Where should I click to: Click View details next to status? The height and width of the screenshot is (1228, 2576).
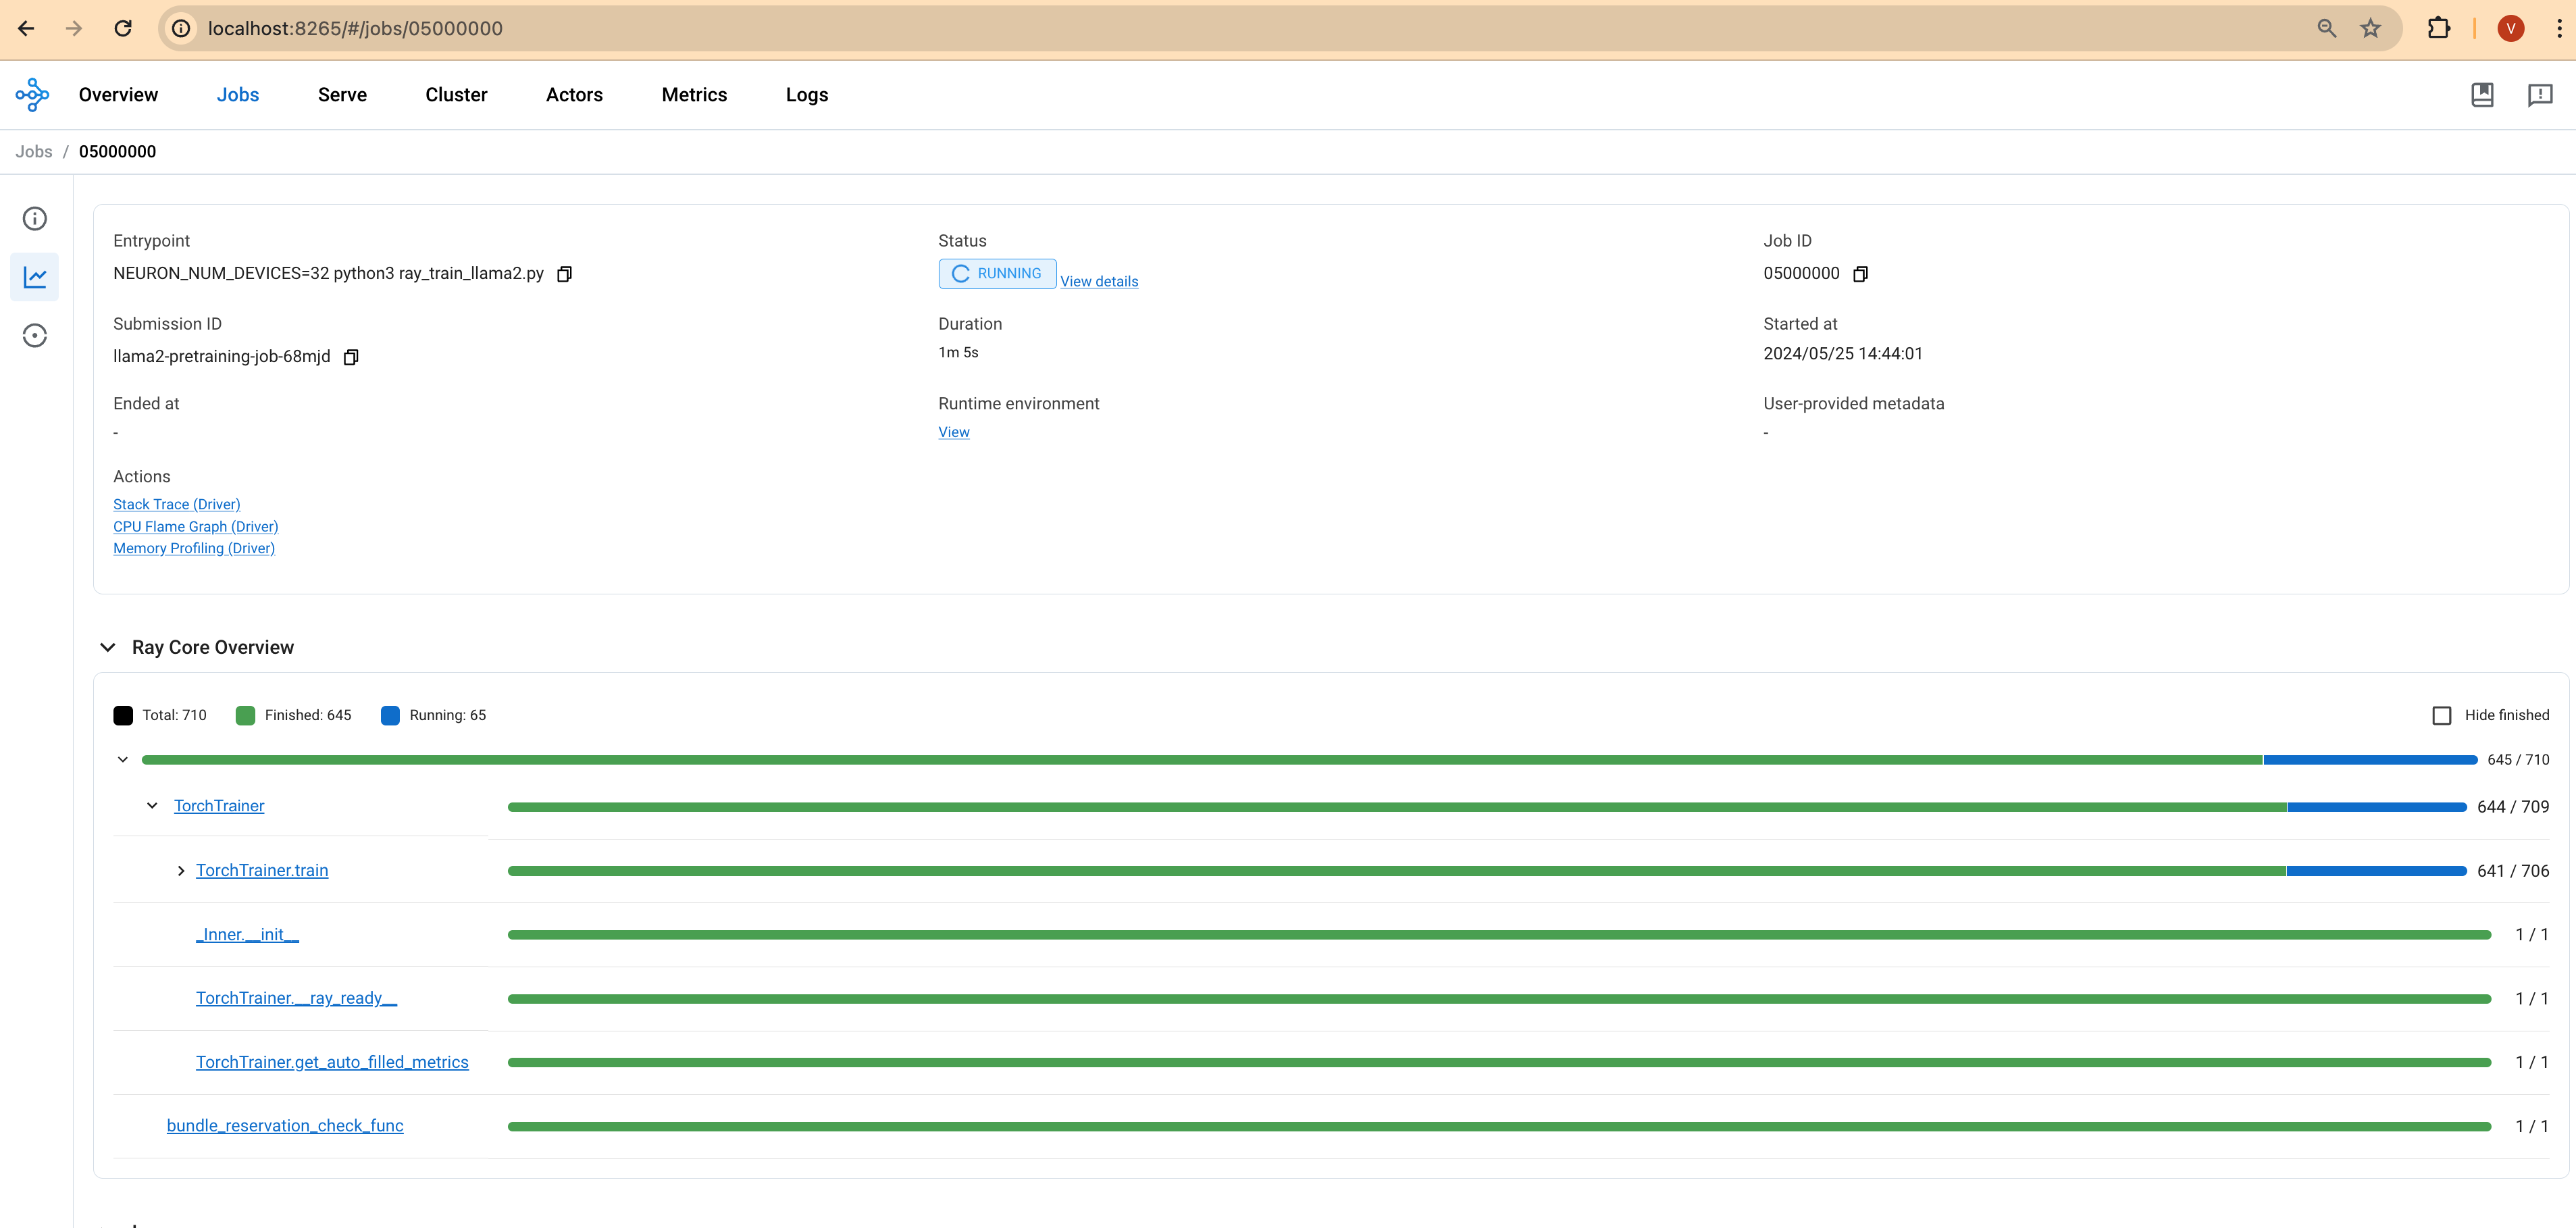[1099, 282]
